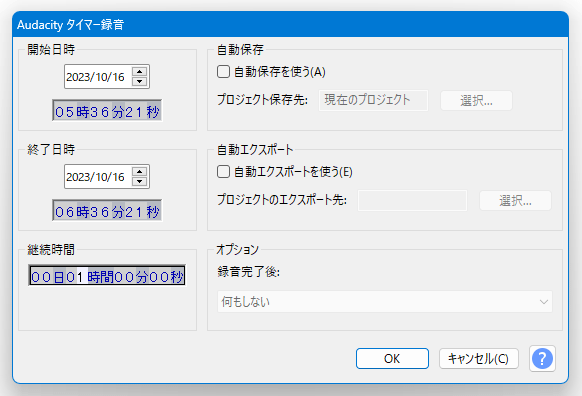Click the start time field 05時36分21秒
This screenshot has height=396, width=582.
click(x=107, y=111)
